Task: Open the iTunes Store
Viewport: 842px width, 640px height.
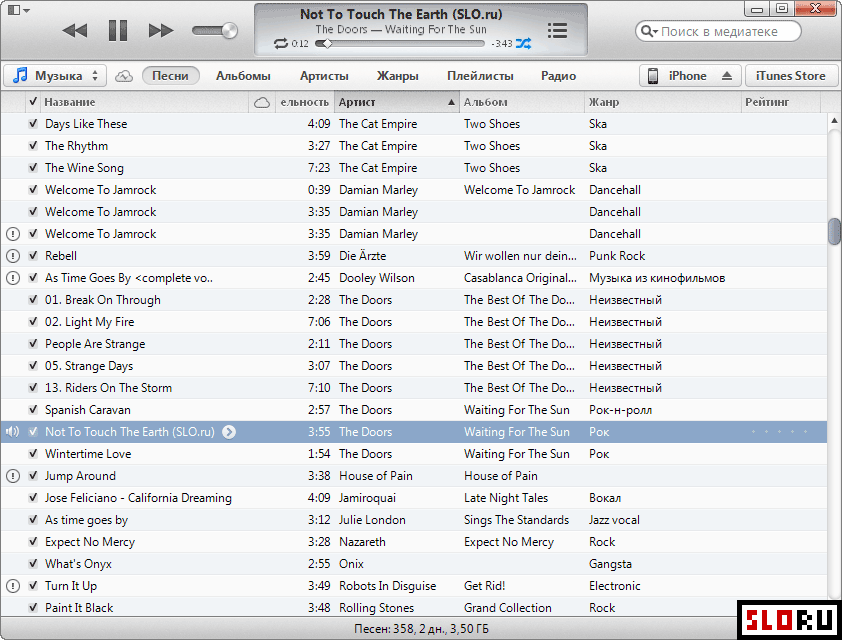Action: [x=790, y=76]
